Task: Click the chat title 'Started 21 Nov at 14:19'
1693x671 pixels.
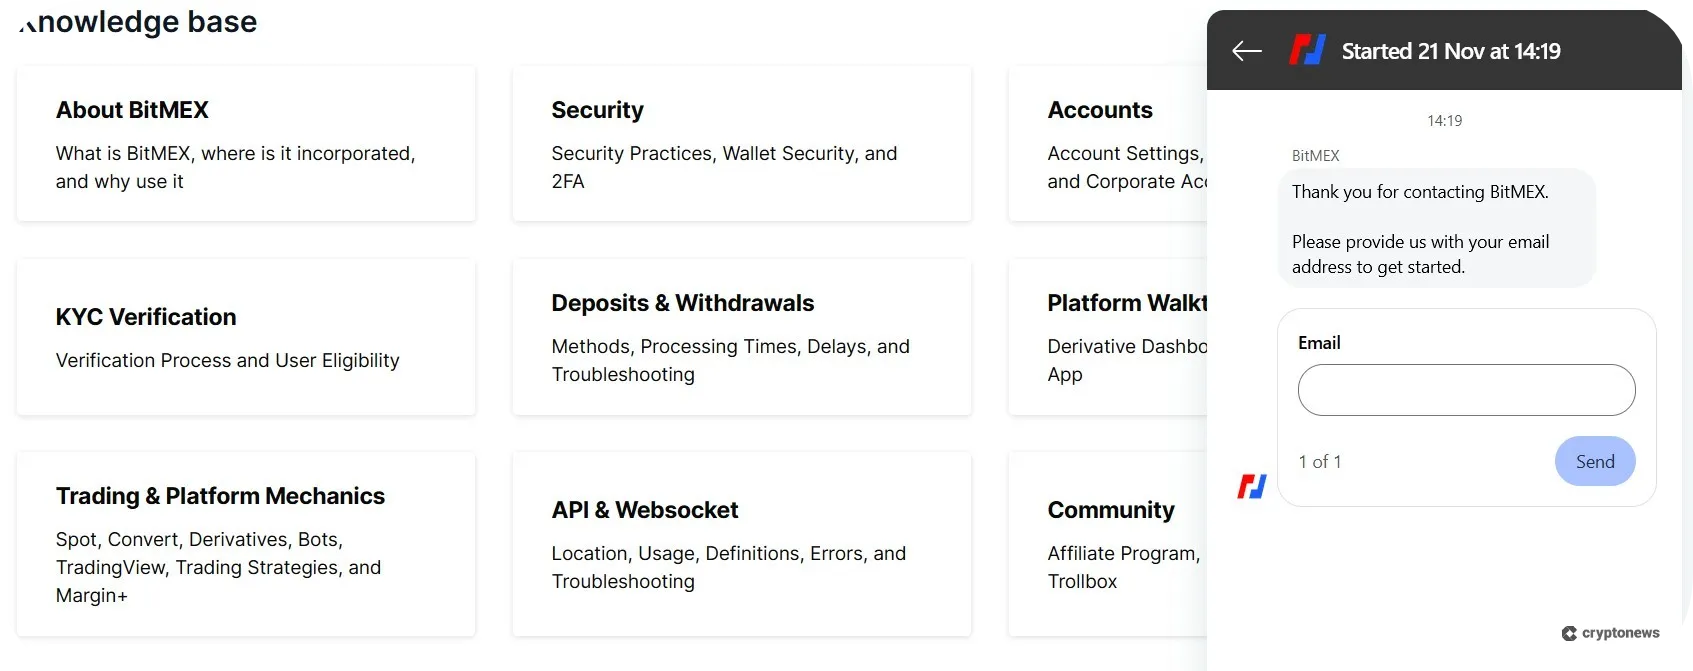Action: 1450,51
